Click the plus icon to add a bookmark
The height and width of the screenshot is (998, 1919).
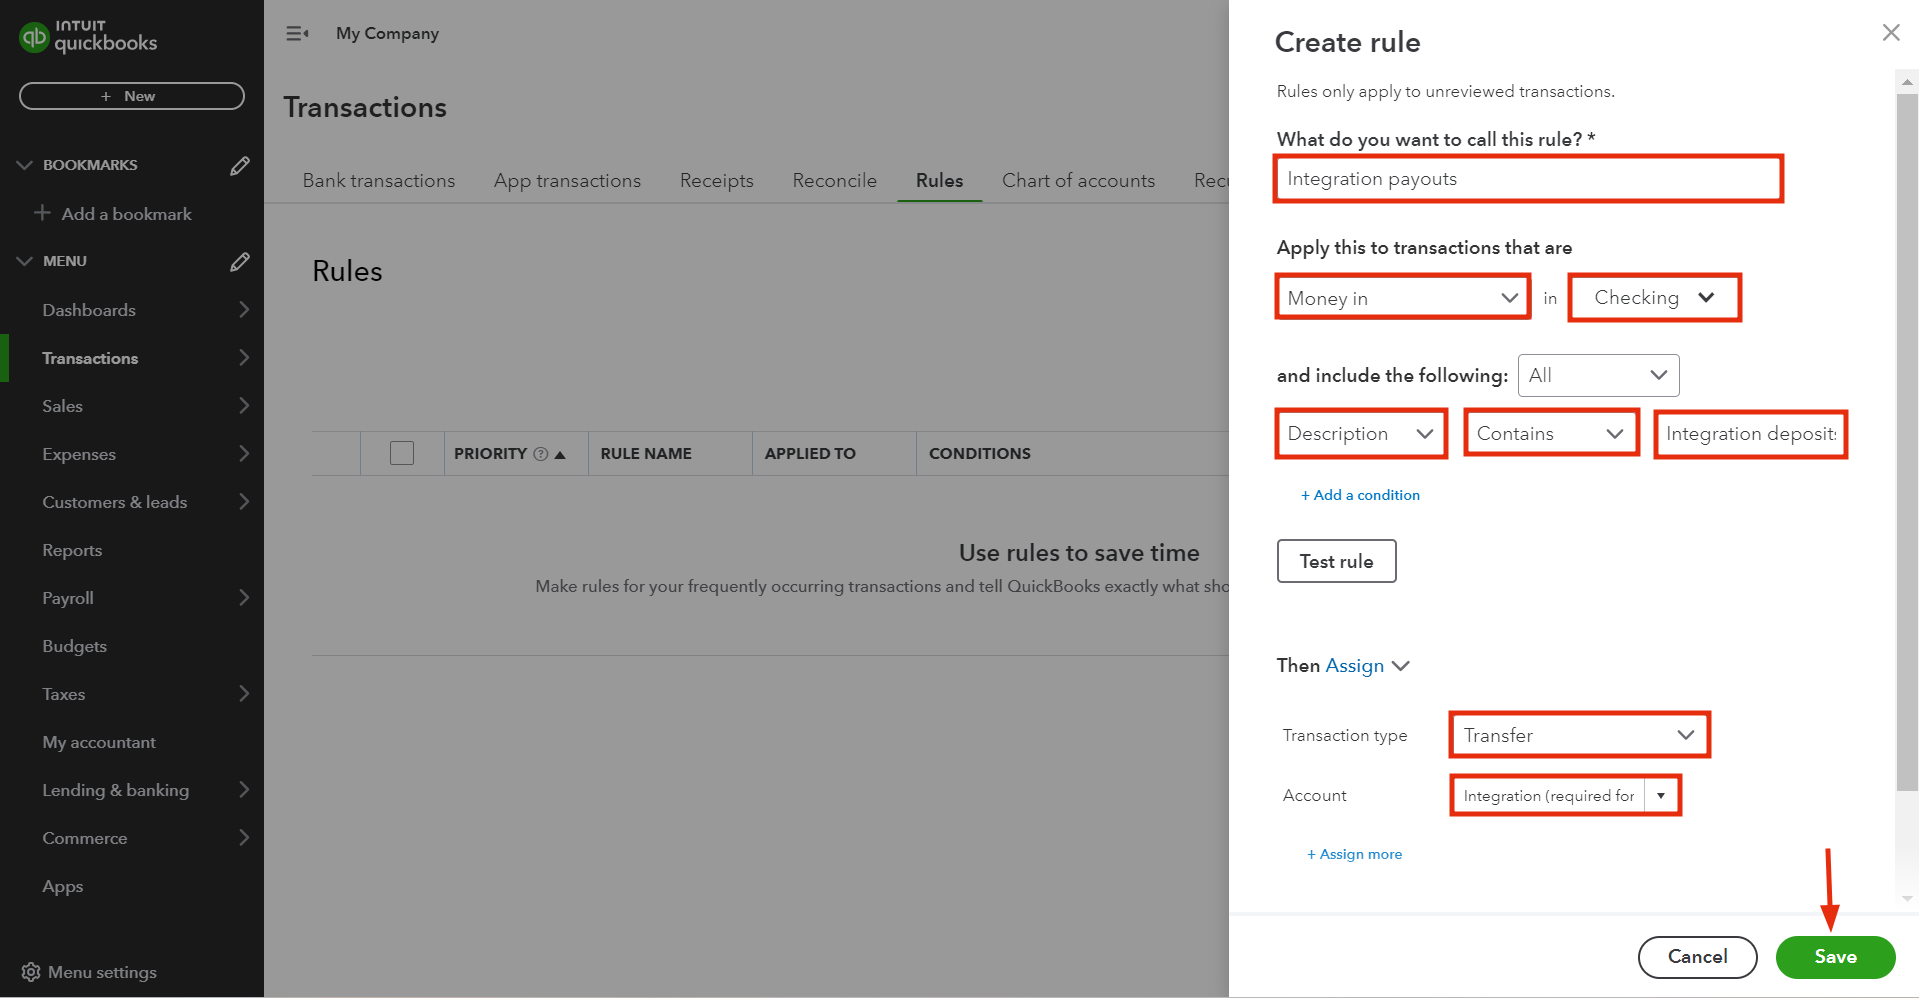coord(42,213)
